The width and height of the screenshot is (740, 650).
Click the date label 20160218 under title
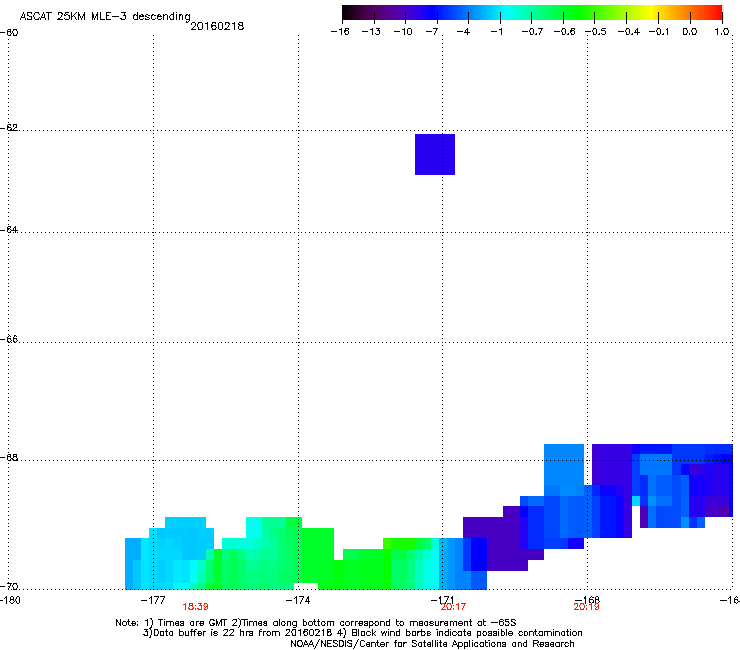pos(217,26)
